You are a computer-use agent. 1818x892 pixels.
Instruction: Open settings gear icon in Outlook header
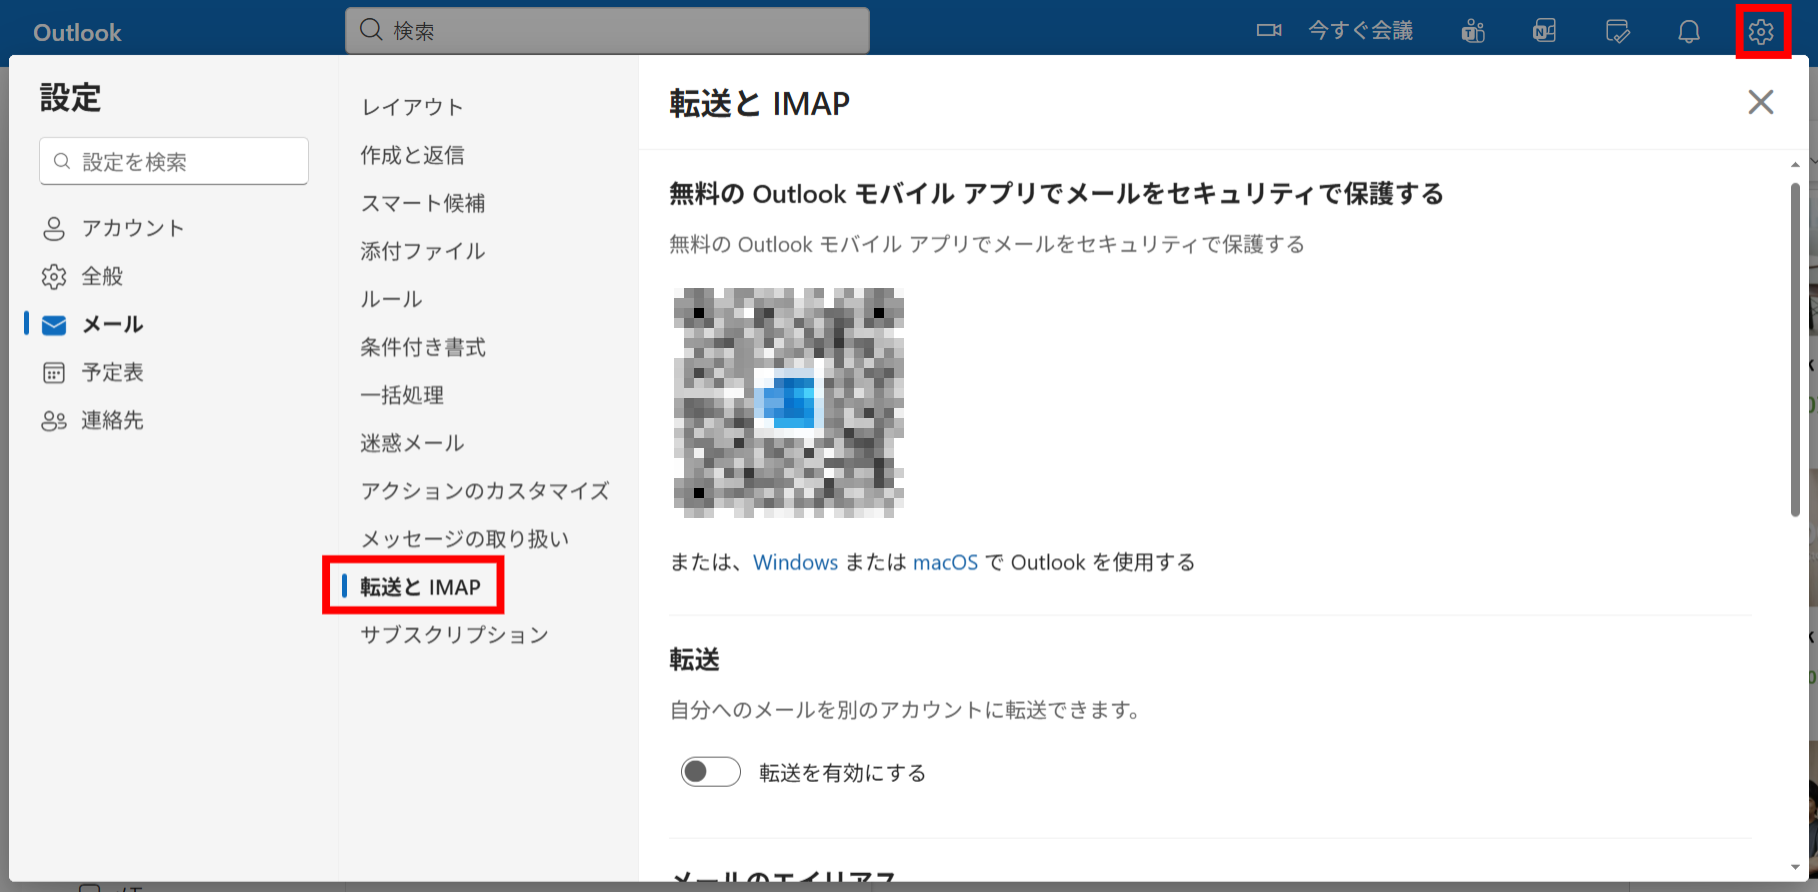(x=1761, y=32)
